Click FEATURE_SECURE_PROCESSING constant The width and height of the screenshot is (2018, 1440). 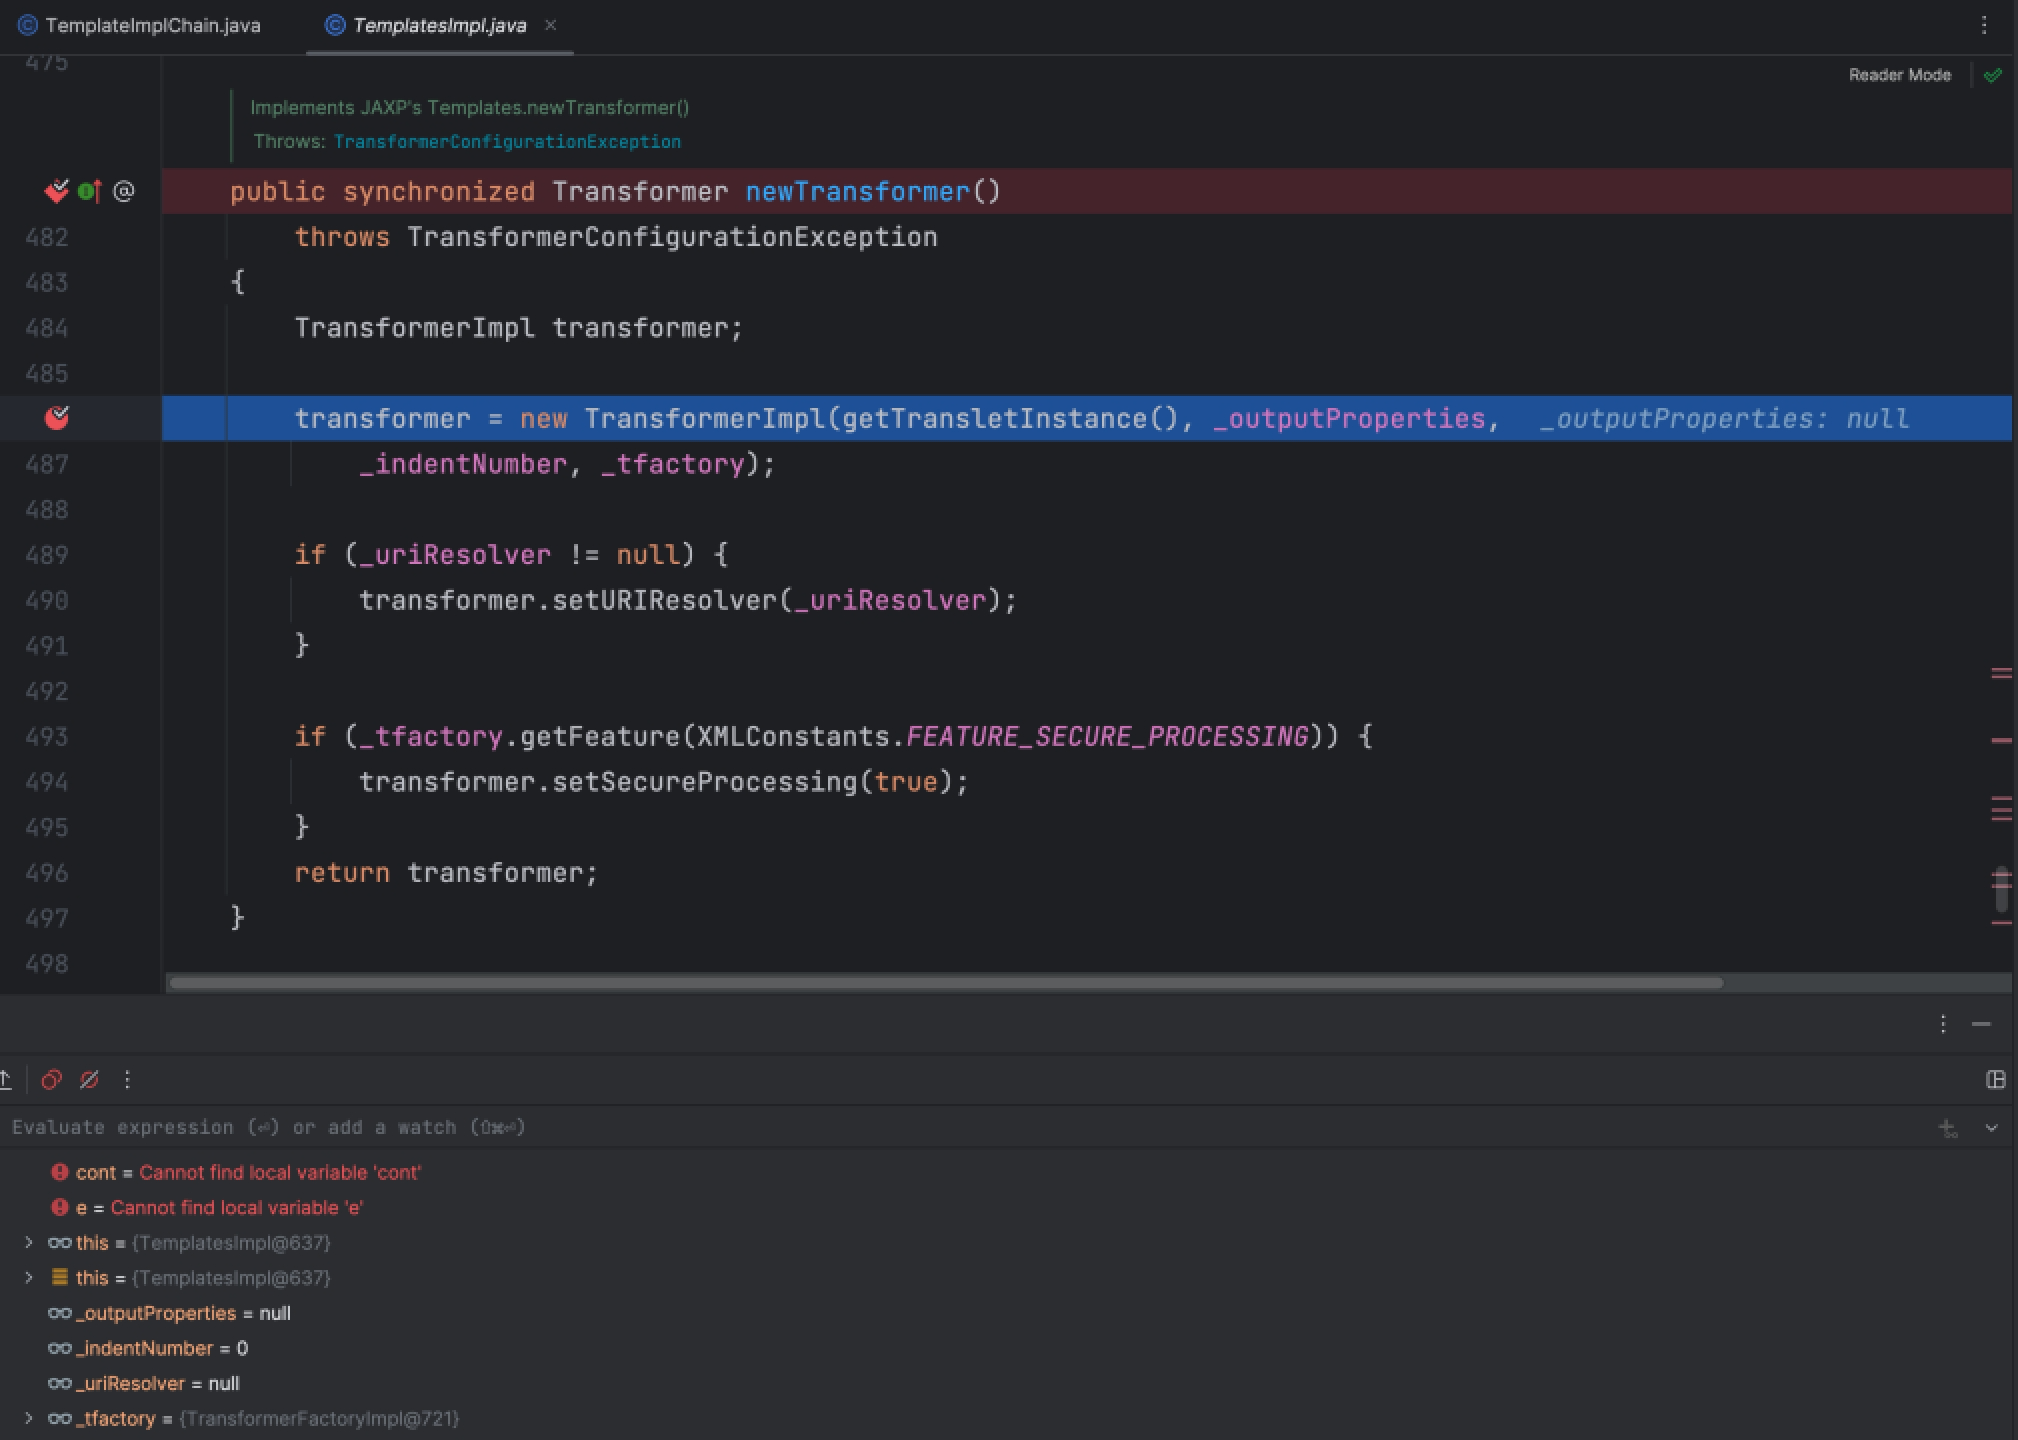coord(1108,736)
